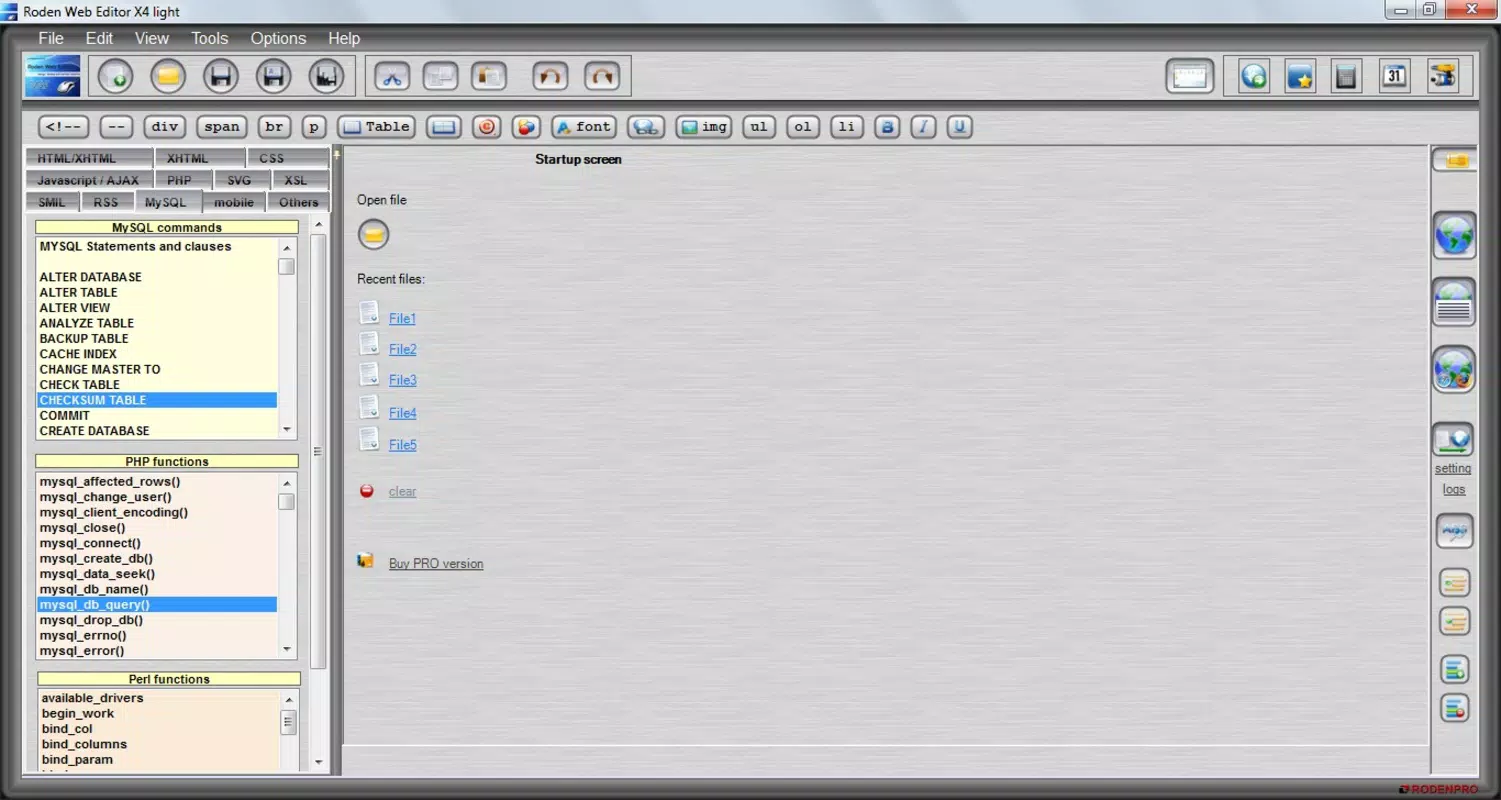Click down arrow of left panel scrollbar

[x=319, y=762]
